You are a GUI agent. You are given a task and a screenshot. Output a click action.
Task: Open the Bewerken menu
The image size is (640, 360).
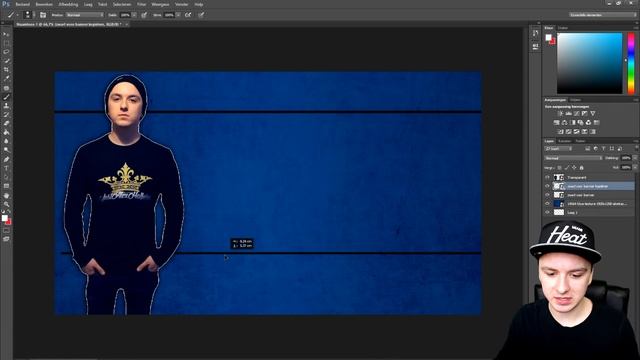pos(44,4)
